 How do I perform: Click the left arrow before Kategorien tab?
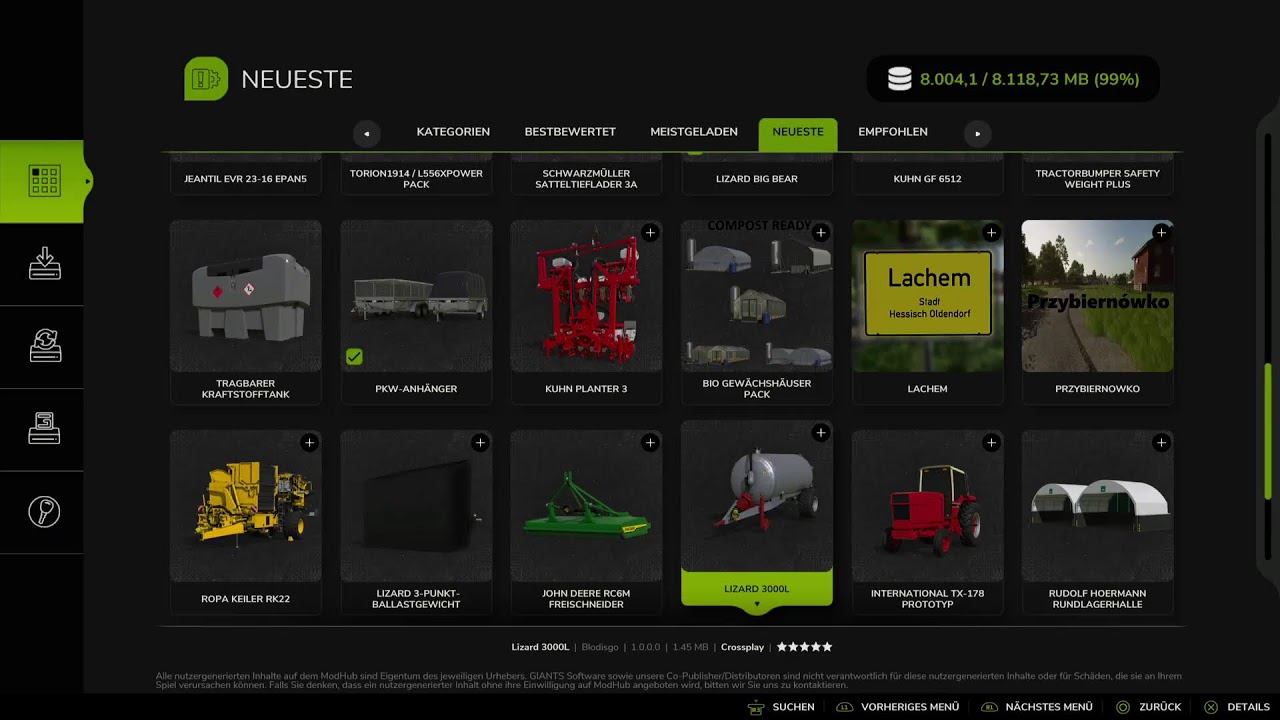[367, 133]
